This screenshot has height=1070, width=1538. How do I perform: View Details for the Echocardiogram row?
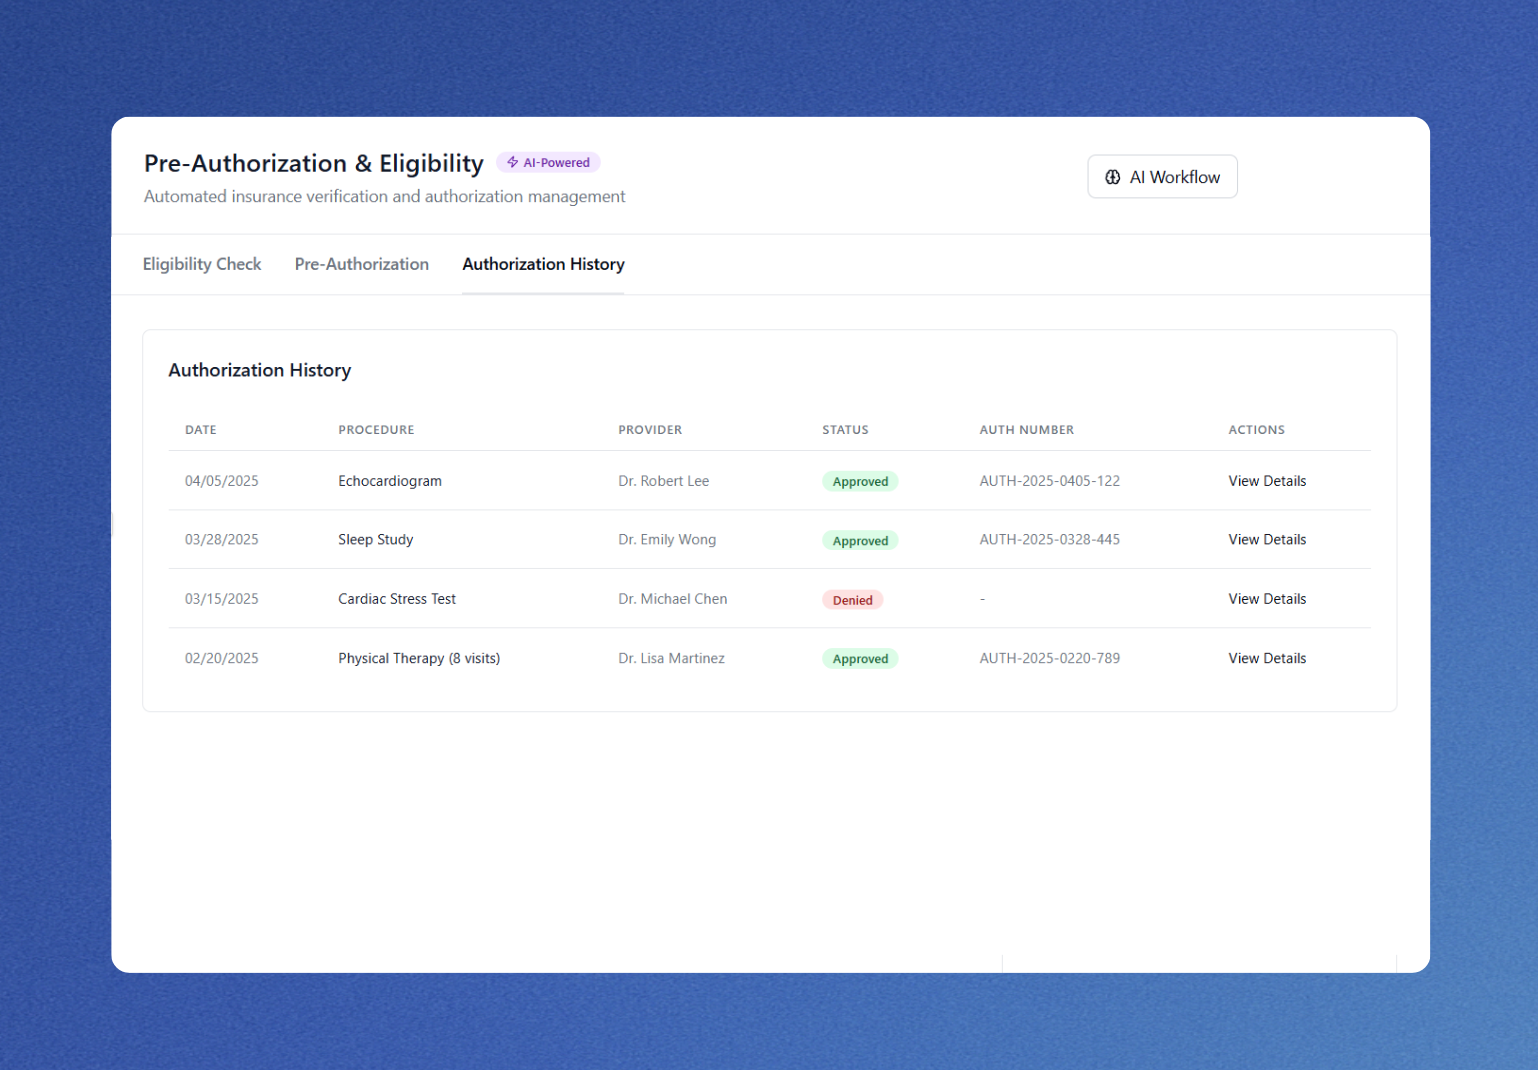tap(1267, 481)
